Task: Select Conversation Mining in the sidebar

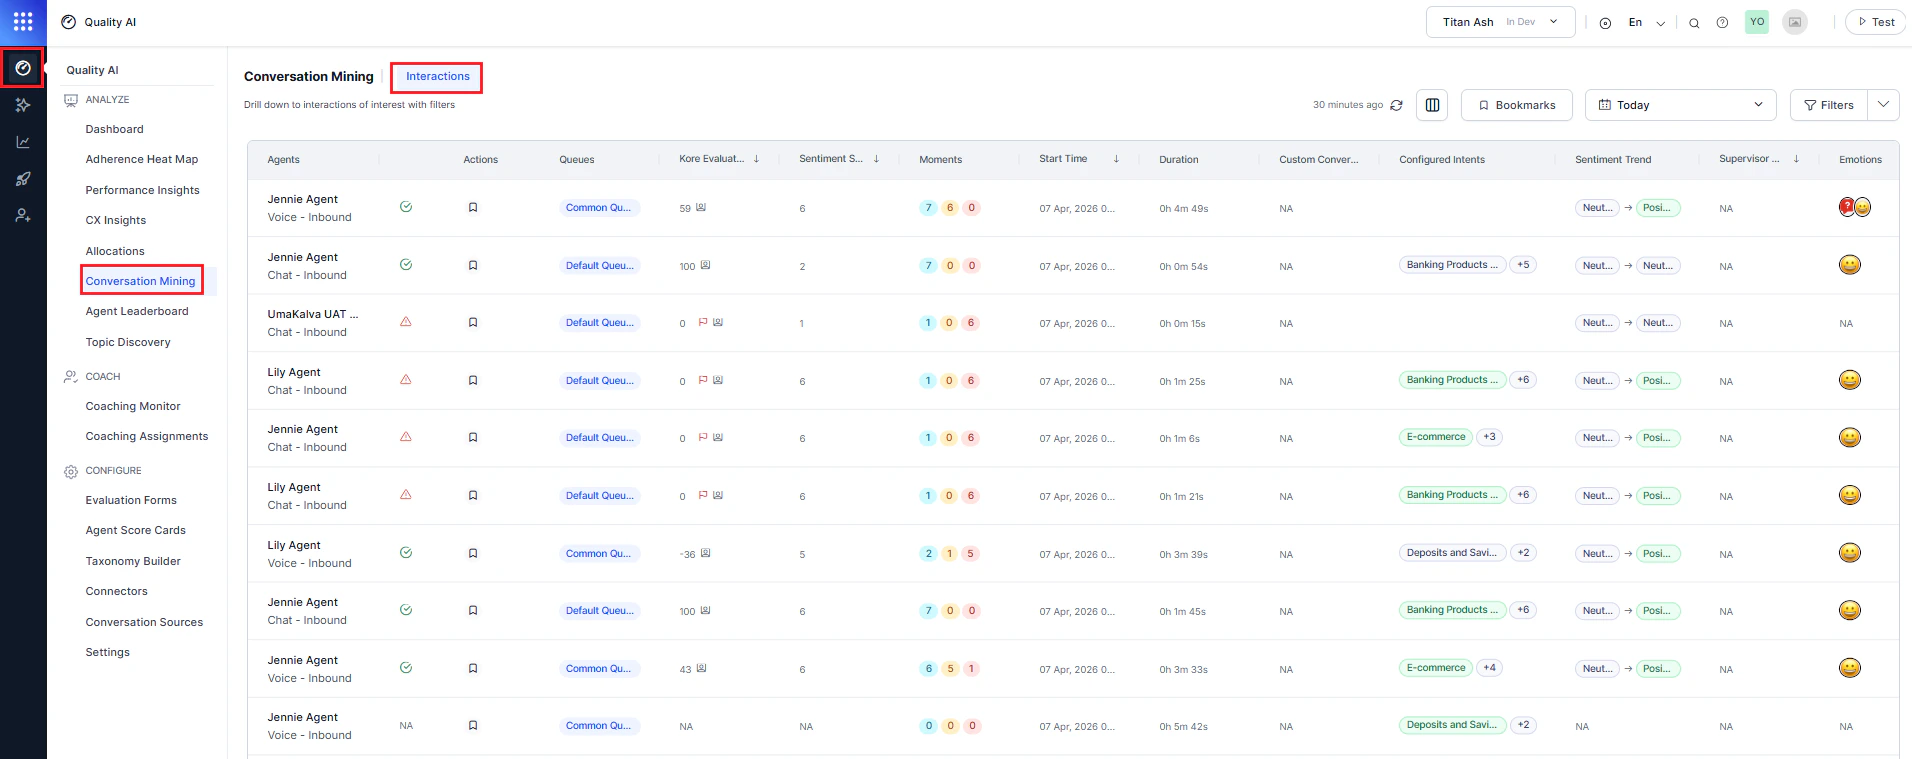Action: click(x=141, y=281)
